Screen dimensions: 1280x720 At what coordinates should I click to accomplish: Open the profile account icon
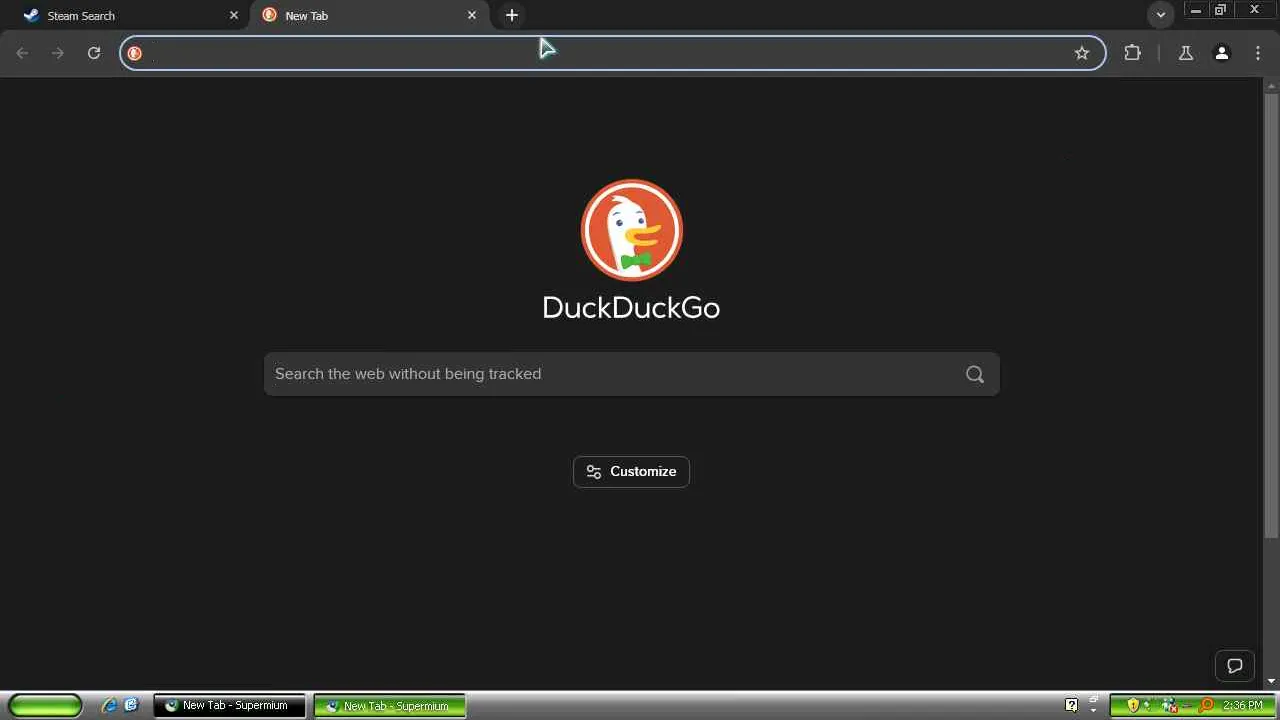(1222, 53)
